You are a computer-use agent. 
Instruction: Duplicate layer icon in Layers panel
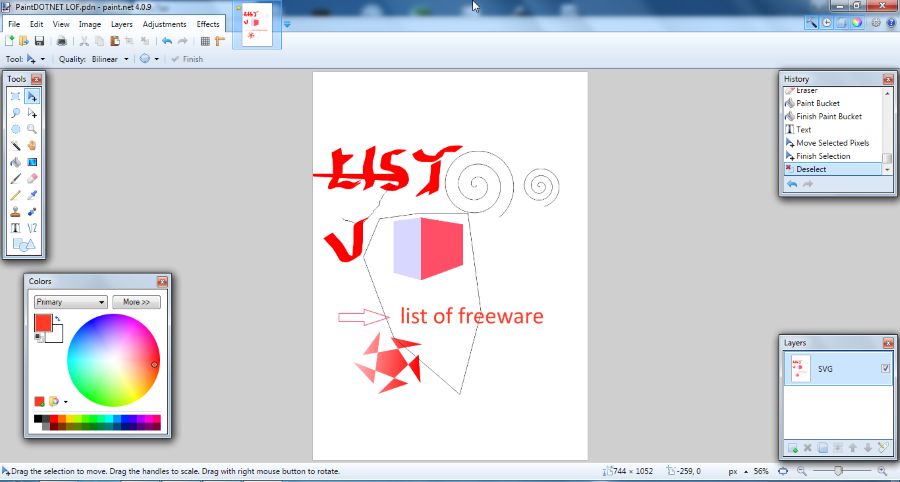click(x=823, y=448)
